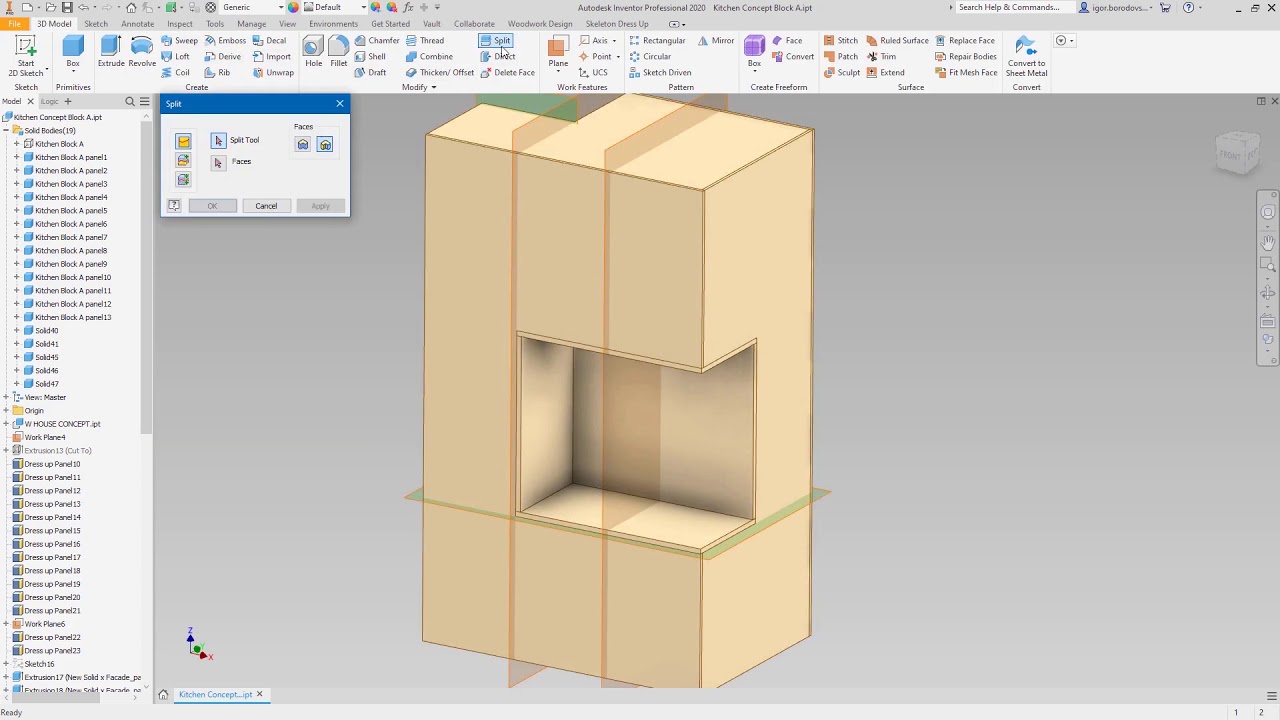Image resolution: width=1280 pixels, height=720 pixels.
Task: Click Cancel in the Split dialog
Action: click(265, 205)
